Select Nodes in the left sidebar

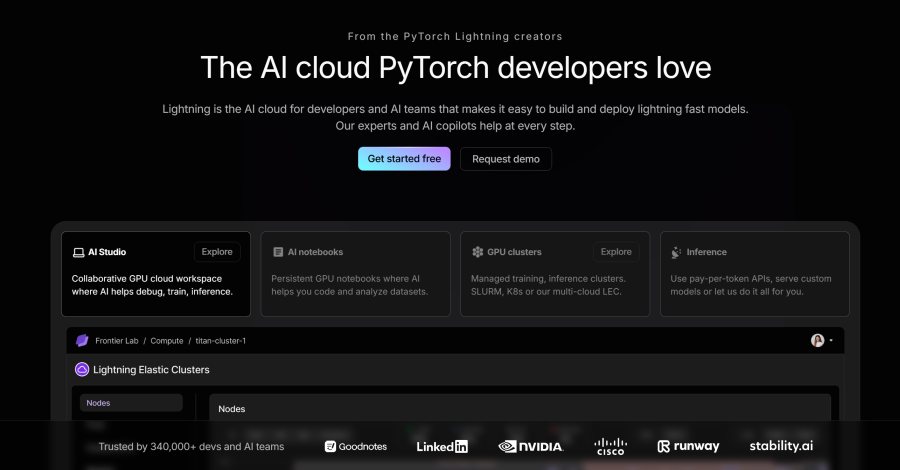[x=131, y=403]
